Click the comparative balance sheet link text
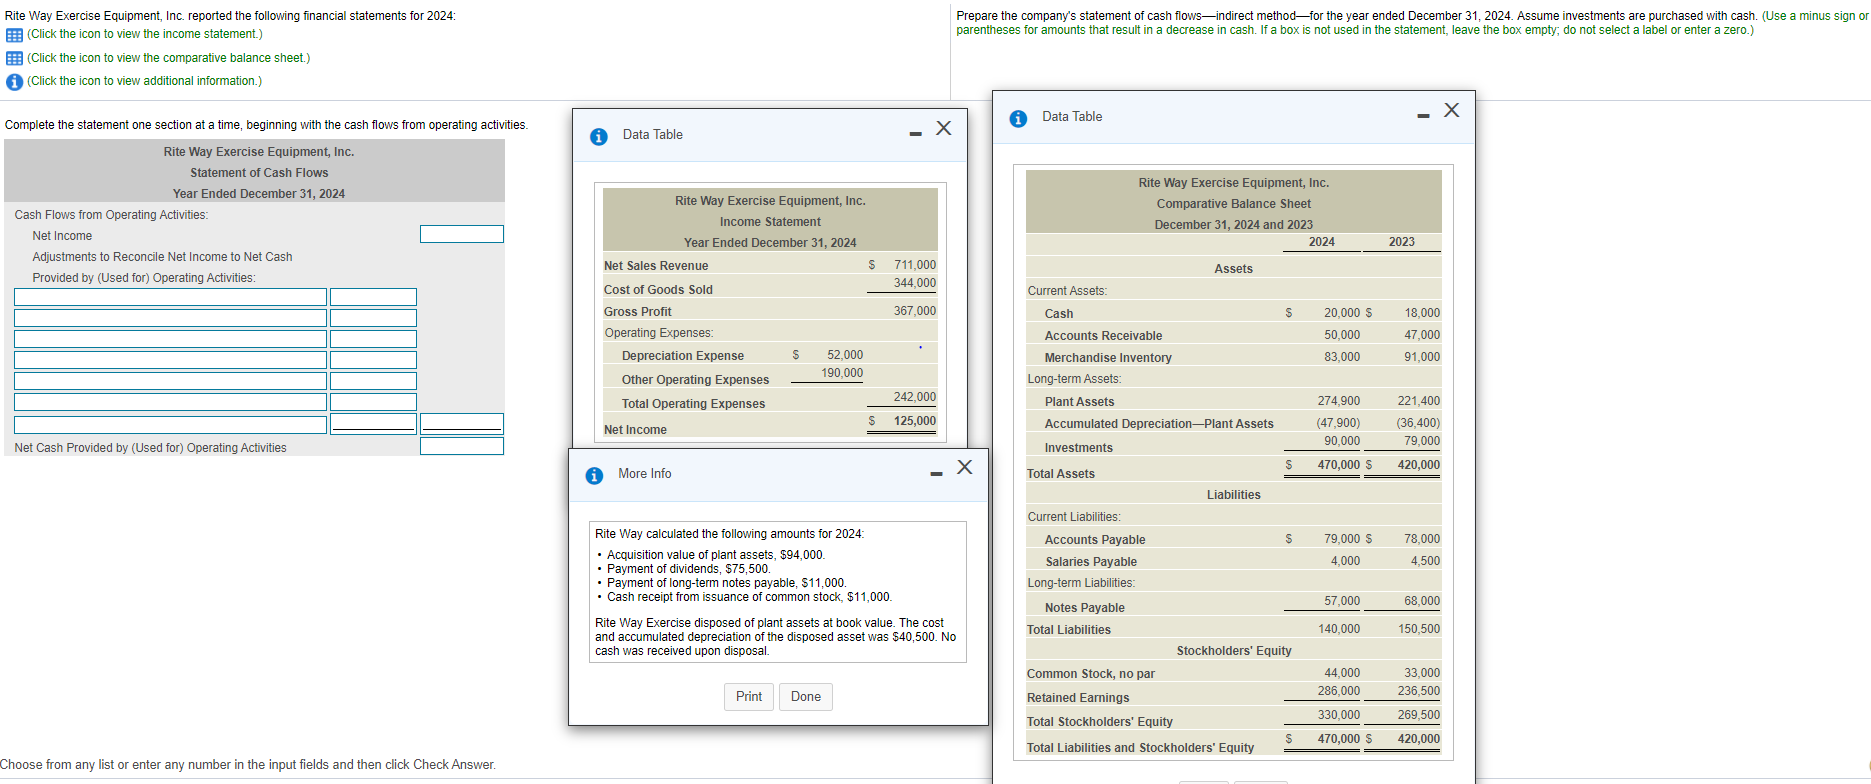This screenshot has width=1871, height=784. pos(169,58)
